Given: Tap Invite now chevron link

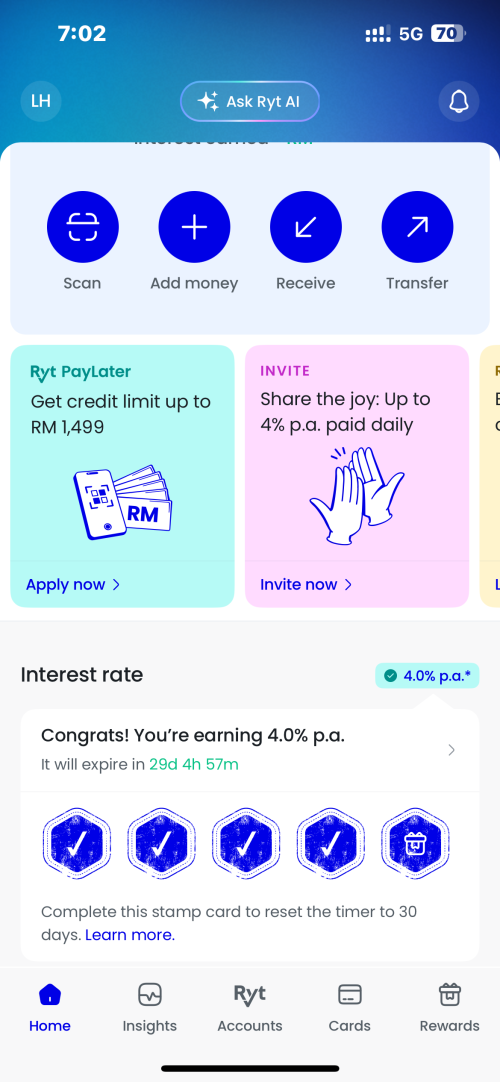Looking at the screenshot, I should pyautogui.click(x=306, y=584).
